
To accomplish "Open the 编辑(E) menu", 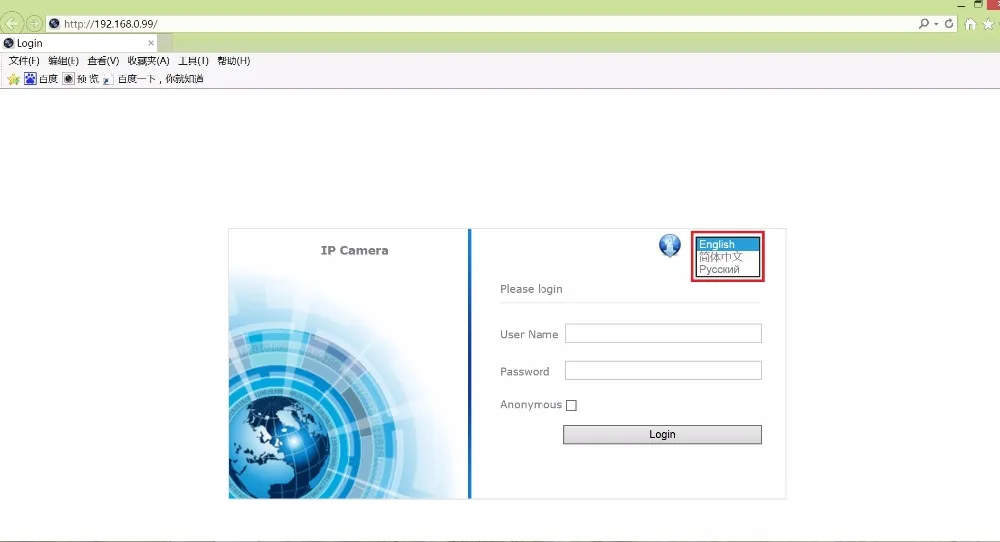I will pos(63,61).
